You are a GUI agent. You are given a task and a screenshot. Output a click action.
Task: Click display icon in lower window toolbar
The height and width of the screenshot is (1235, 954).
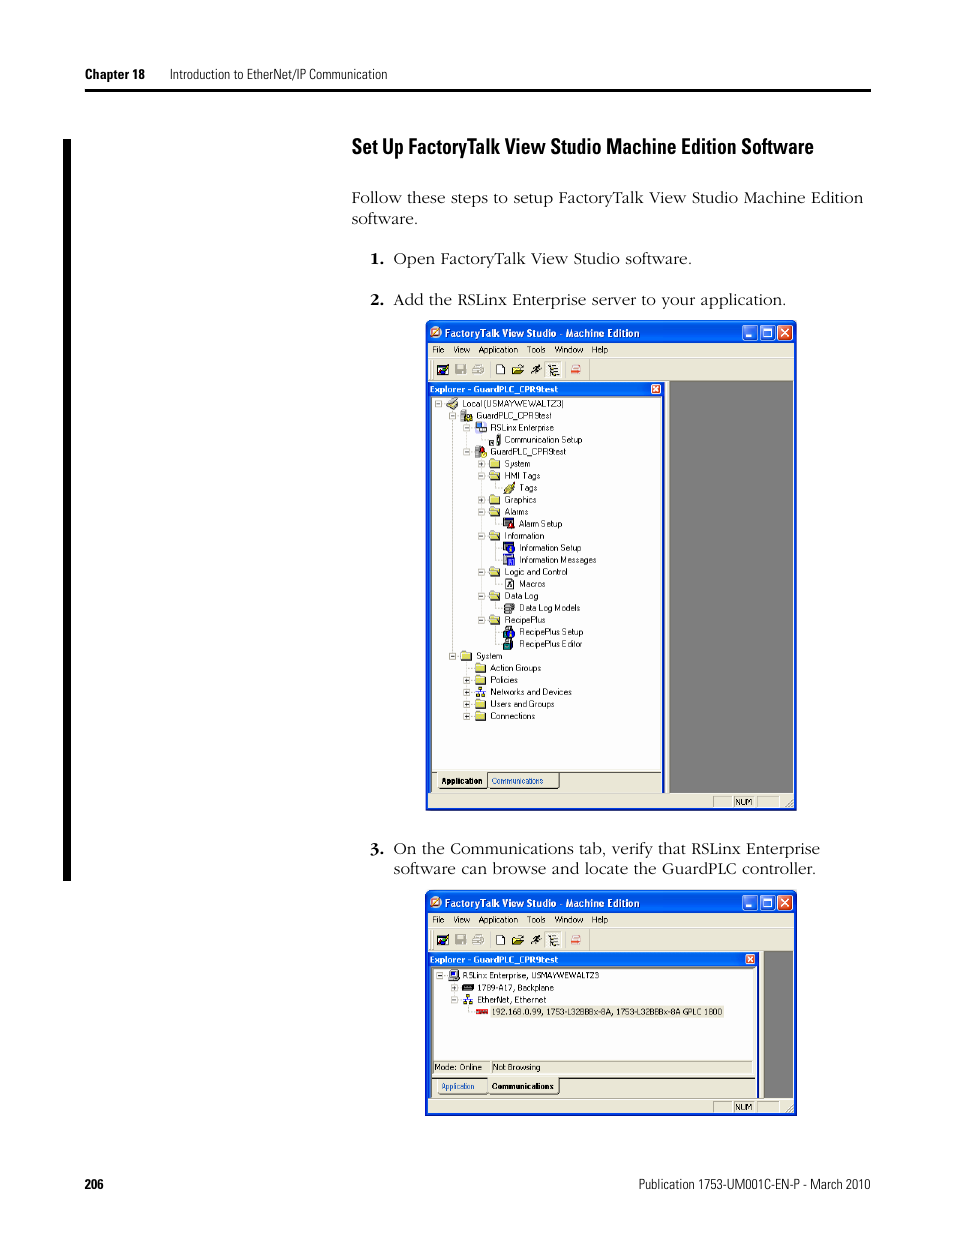click(442, 940)
